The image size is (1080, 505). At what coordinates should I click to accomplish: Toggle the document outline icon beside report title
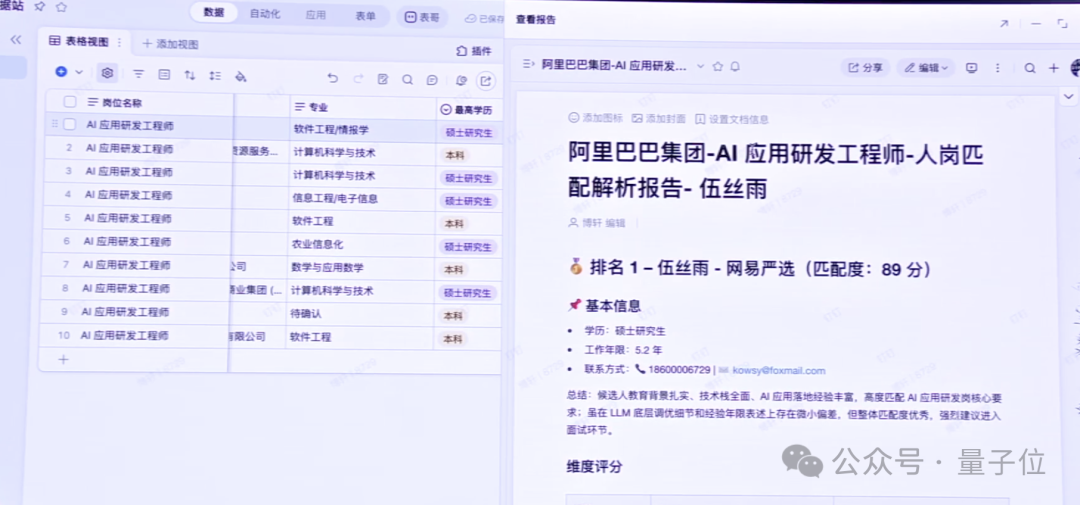528,65
